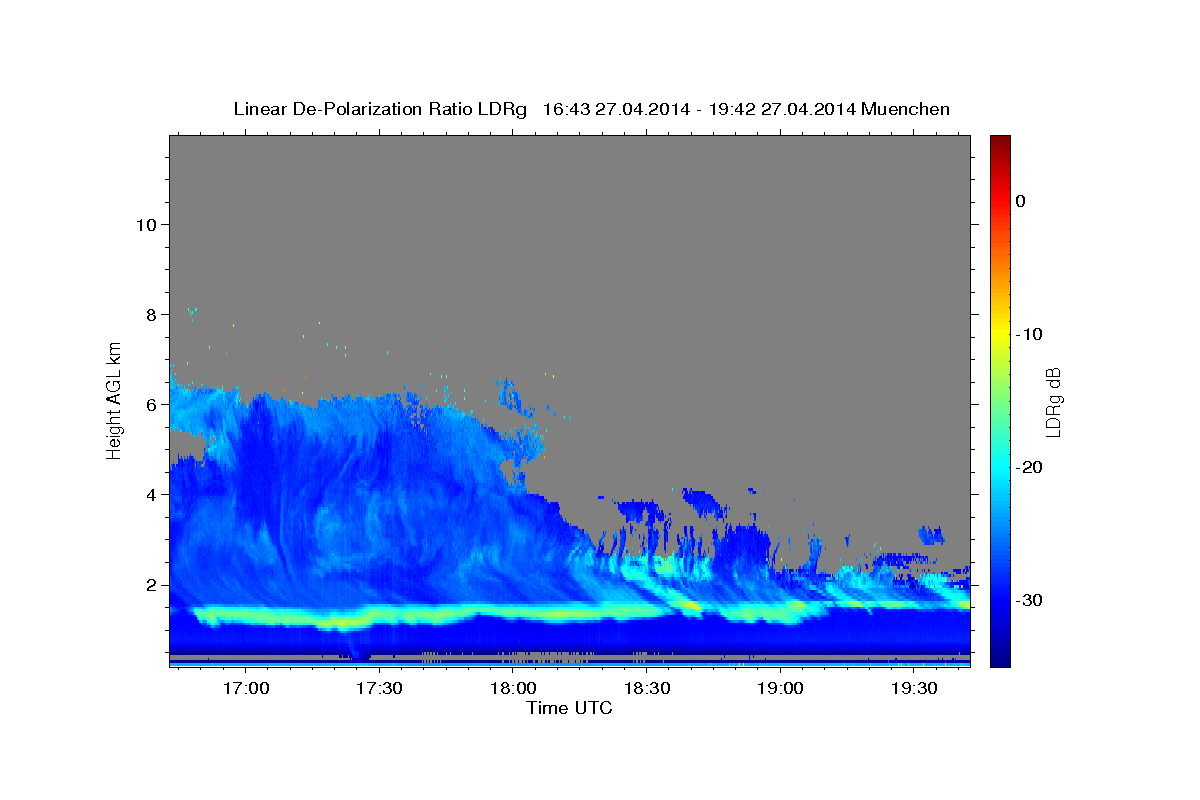Click the colorbar value -20
The height and width of the screenshot is (800, 1200).
[1031, 467]
